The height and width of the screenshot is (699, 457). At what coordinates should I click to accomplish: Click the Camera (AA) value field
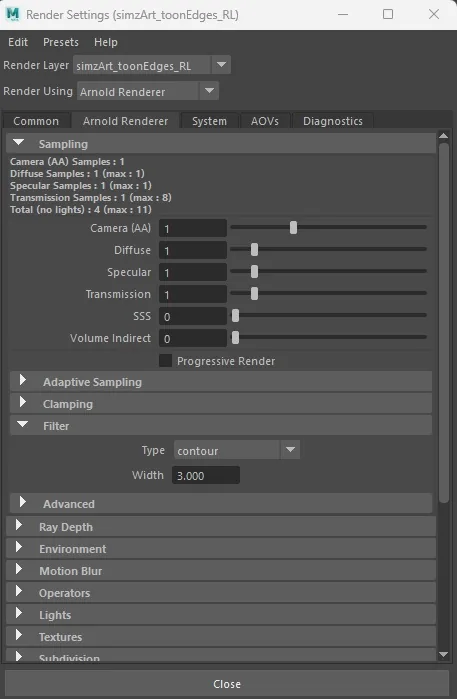click(x=193, y=229)
